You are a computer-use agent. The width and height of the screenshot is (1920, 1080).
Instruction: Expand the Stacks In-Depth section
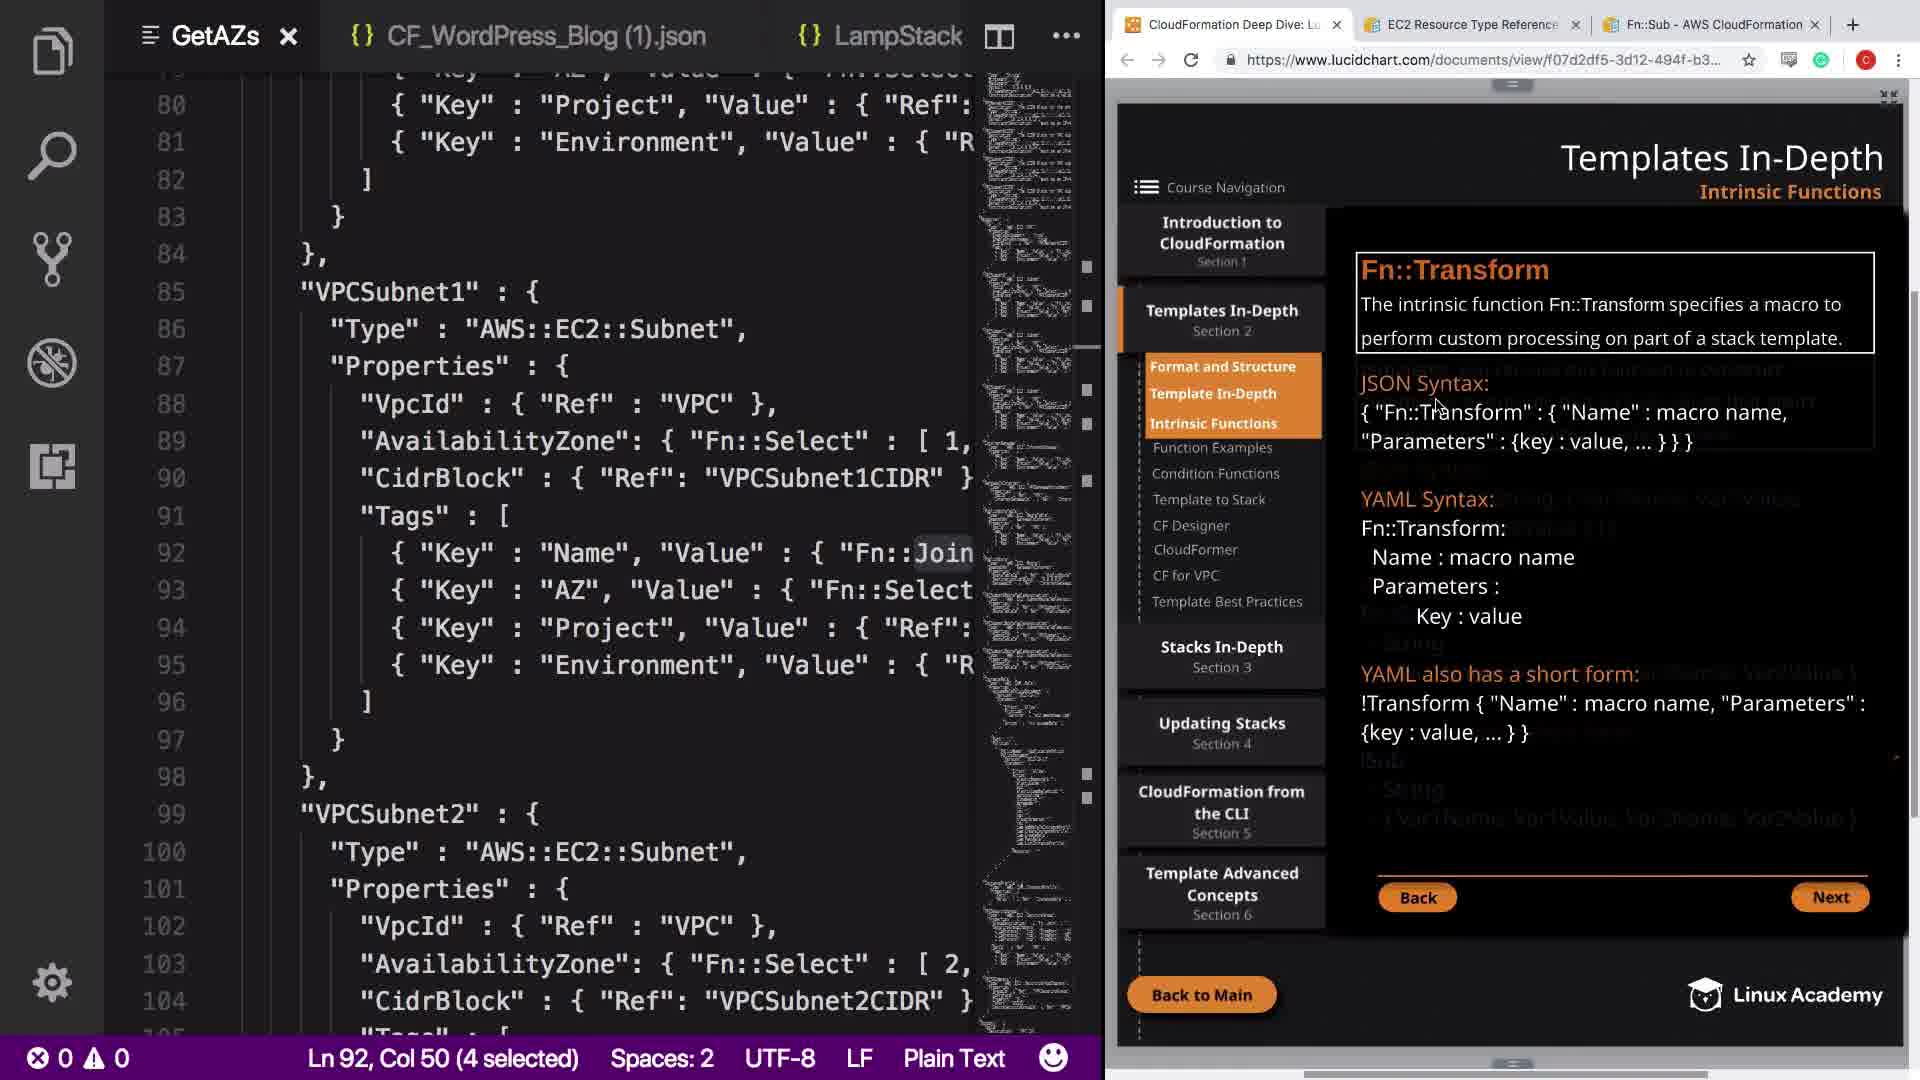click(1221, 656)
